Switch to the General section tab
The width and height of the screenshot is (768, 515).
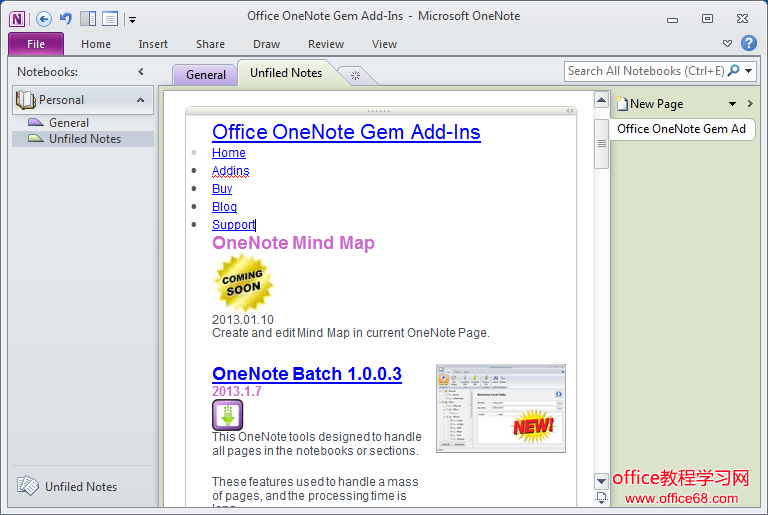[x=206, y=75]
